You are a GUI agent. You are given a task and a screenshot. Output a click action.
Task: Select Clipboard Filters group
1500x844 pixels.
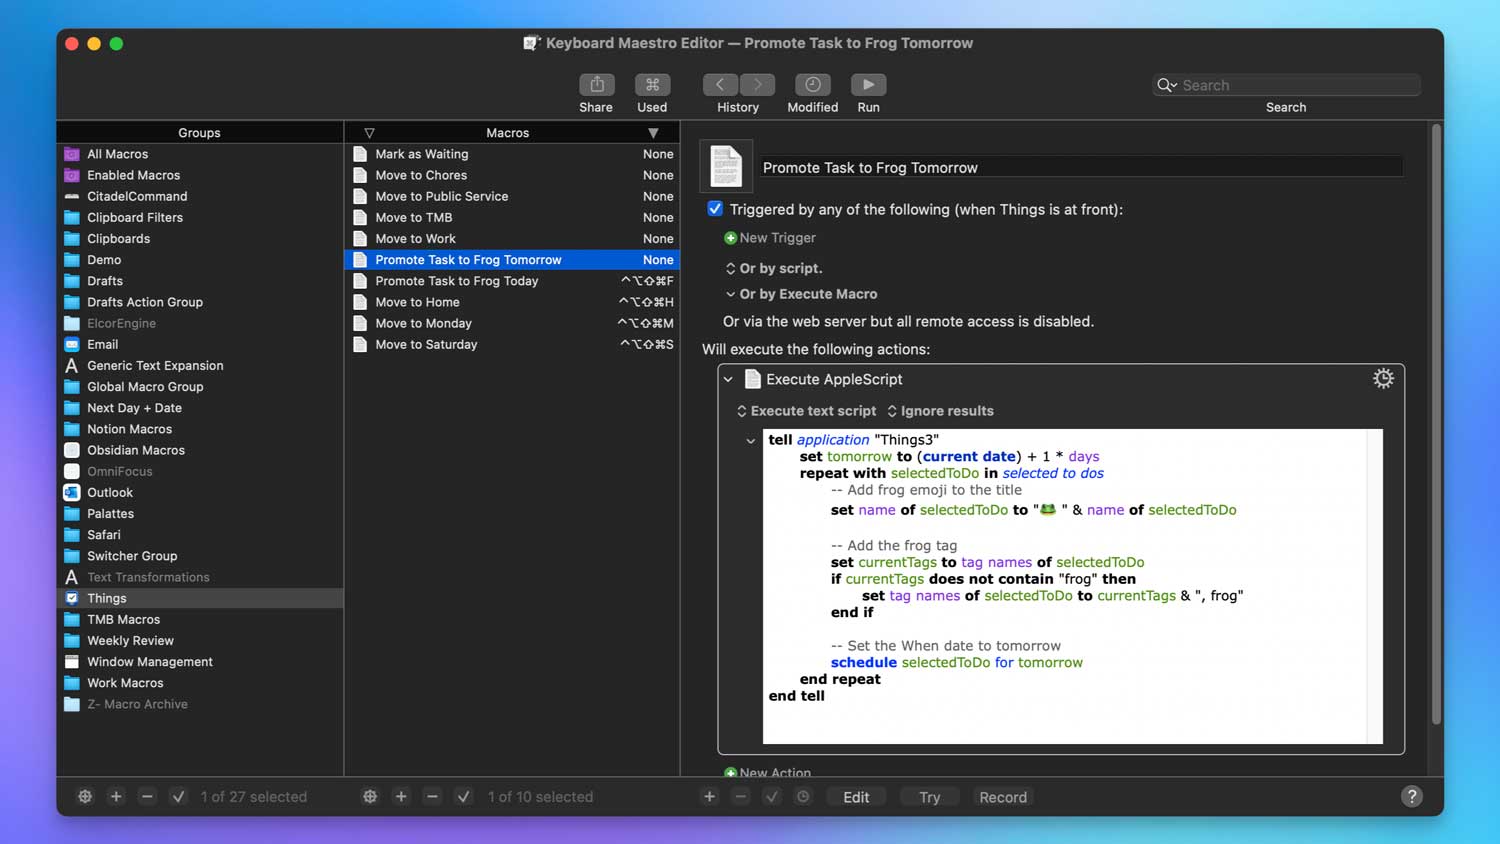pos(200,217)
